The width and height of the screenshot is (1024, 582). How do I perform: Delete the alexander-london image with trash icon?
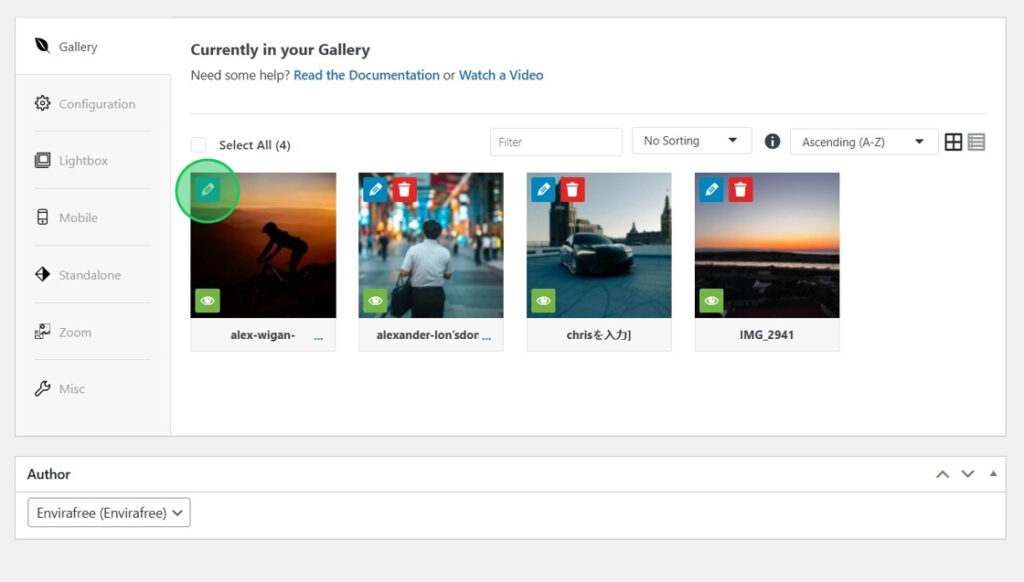pos(404,189)
